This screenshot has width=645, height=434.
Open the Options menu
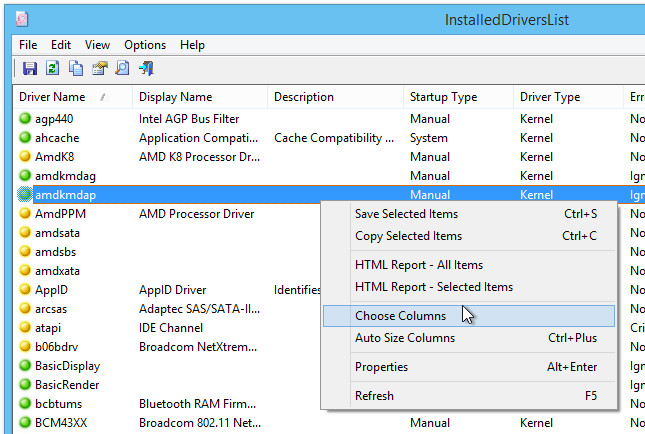tap(145, 45)
